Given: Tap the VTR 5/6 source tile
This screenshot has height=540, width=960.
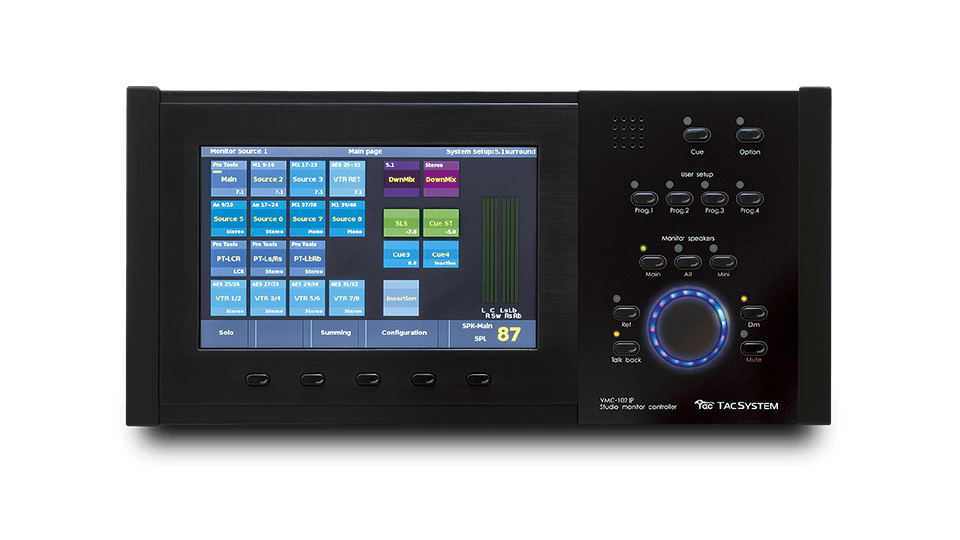Looking at the screenshot, I should coord(307,298).
